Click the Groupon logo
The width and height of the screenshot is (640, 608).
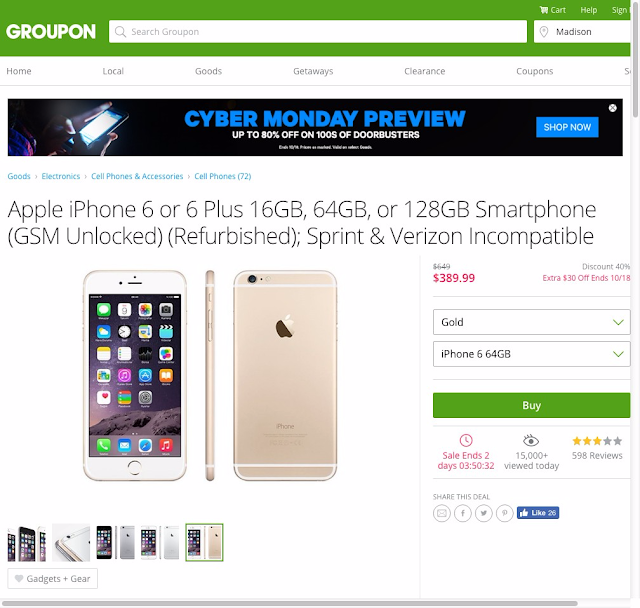(51, 32)
